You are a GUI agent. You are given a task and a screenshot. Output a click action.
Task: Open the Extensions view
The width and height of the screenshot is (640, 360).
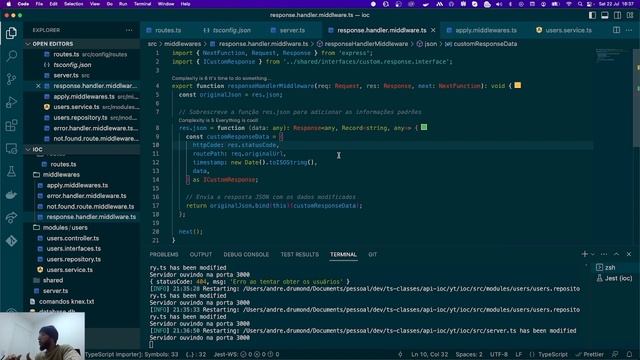11,125
